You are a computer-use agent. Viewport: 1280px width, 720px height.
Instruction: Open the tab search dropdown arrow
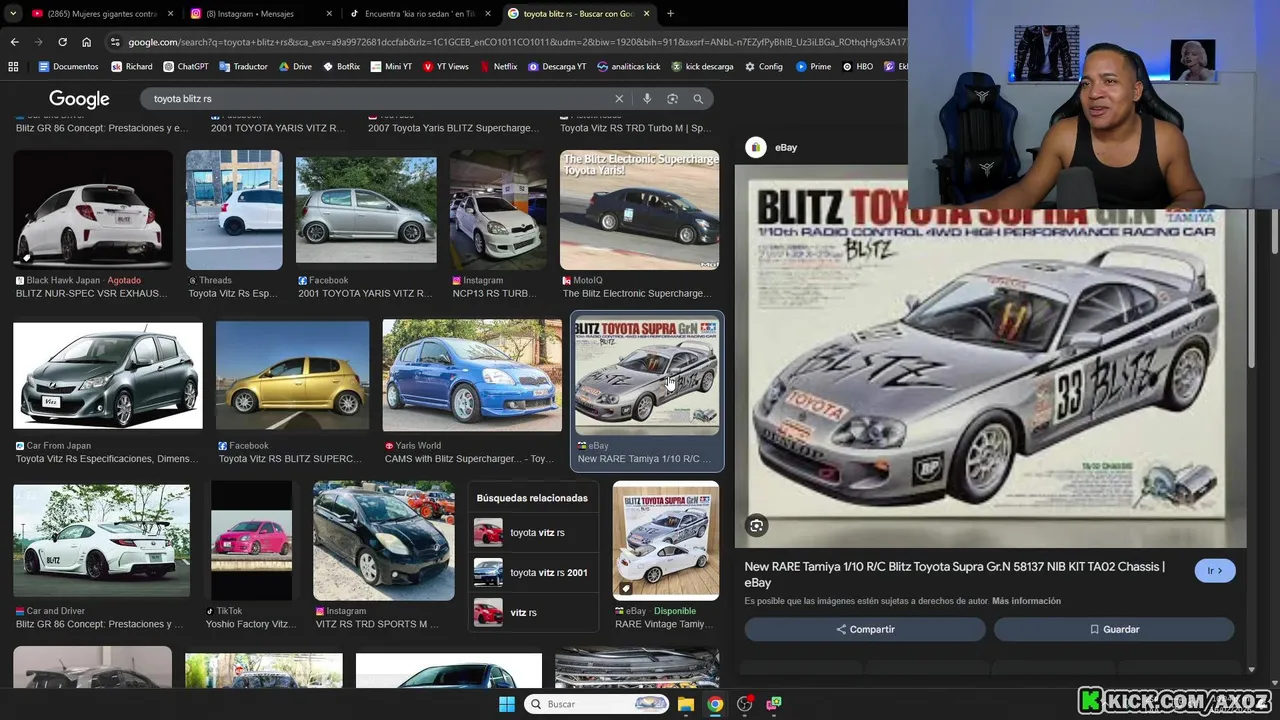(x=12, y=14)
